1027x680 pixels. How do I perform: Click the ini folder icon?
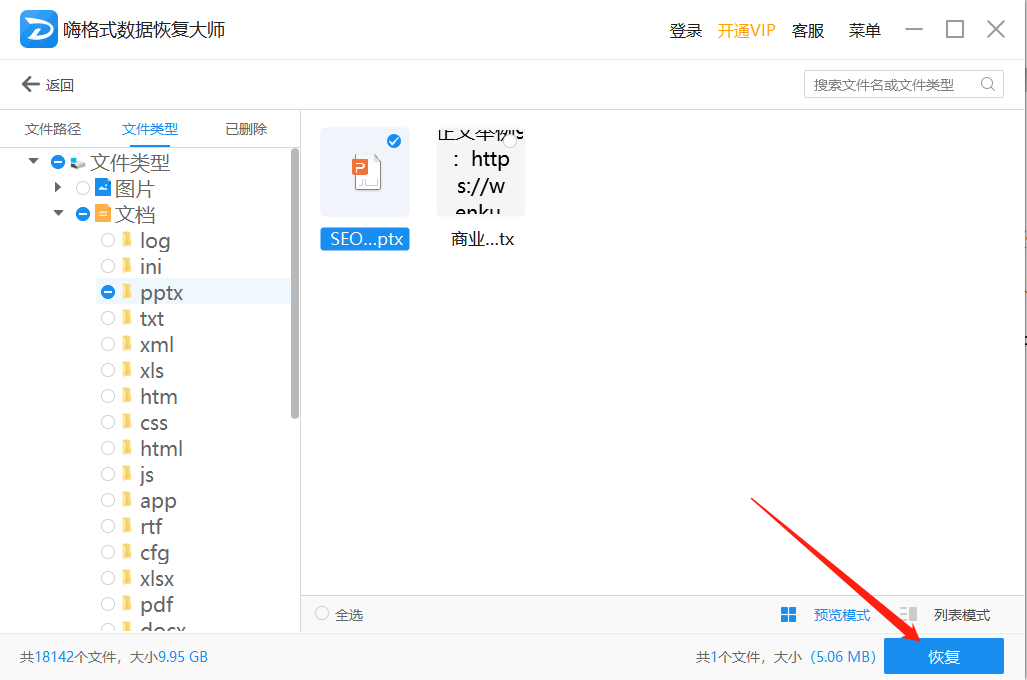click(x=127, y=266)
